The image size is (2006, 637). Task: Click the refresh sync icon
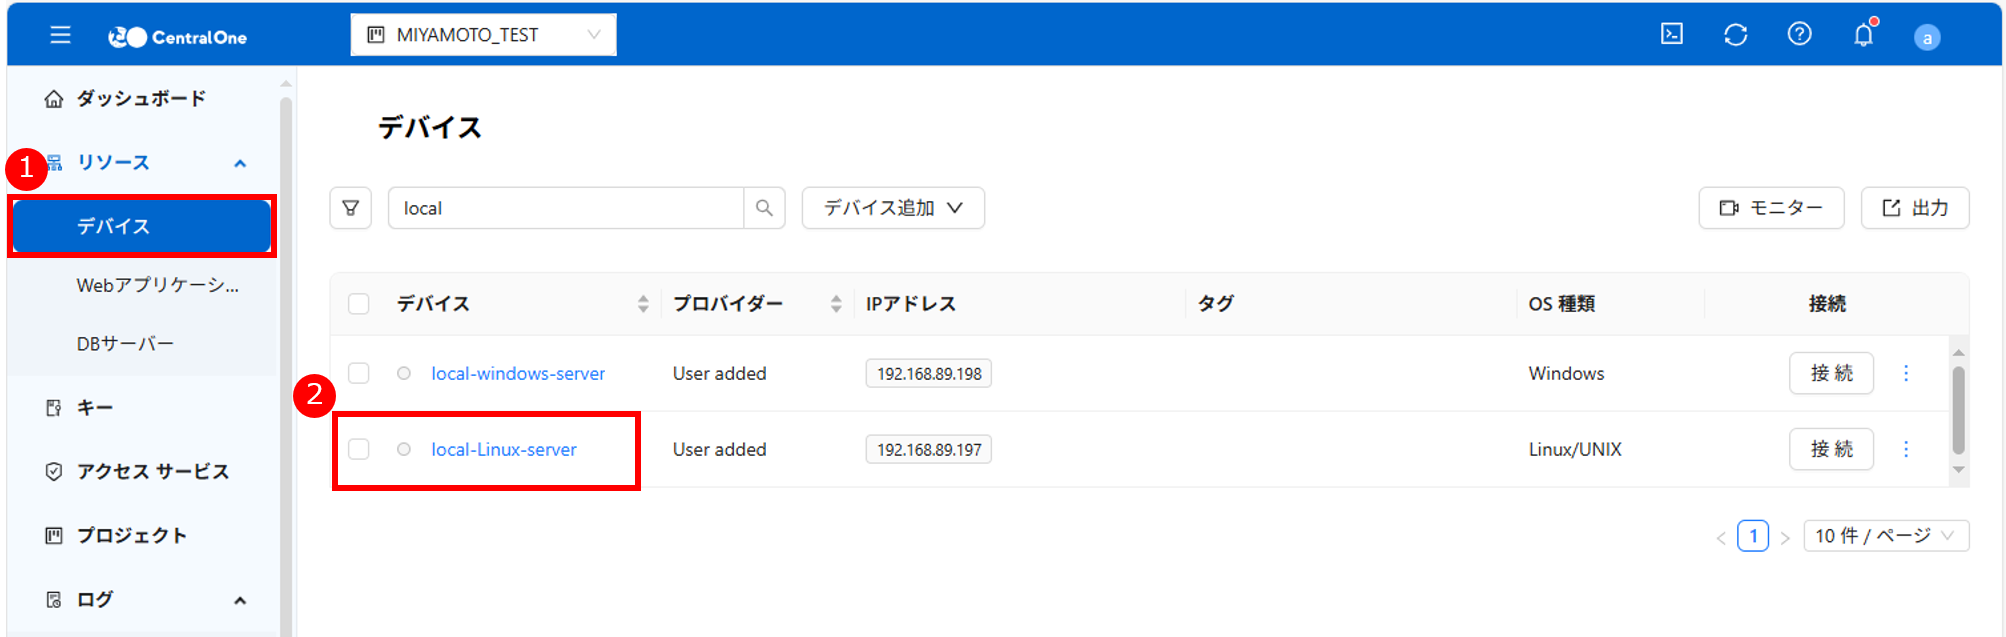point(1735,35)
